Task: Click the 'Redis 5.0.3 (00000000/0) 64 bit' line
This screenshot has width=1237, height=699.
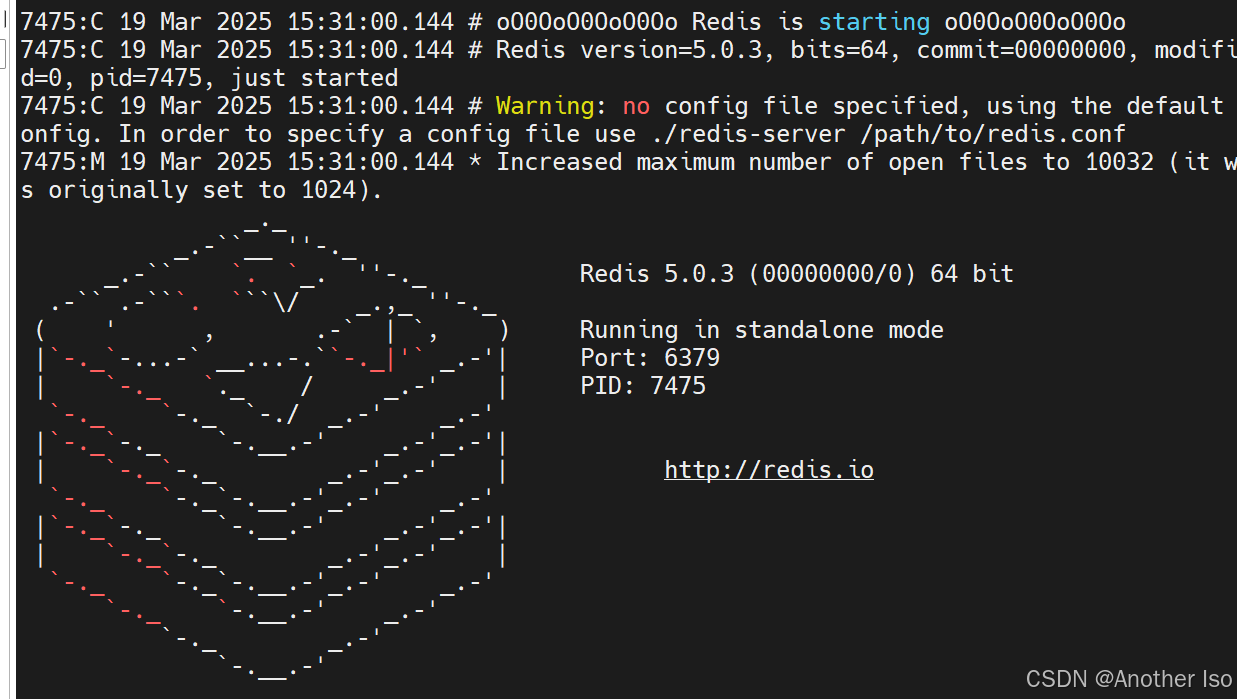Action: [797, 273]
